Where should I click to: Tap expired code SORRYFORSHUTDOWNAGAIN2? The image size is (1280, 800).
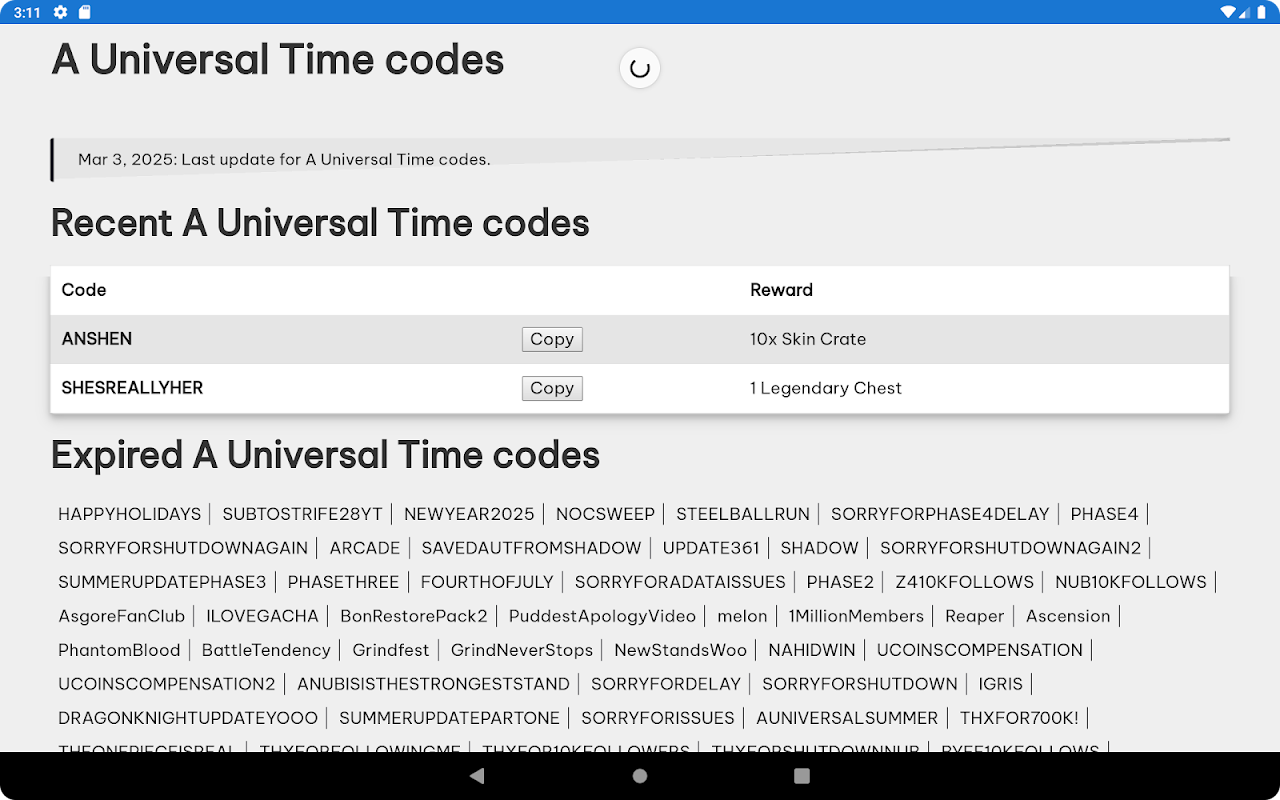tap(1011, 548)
